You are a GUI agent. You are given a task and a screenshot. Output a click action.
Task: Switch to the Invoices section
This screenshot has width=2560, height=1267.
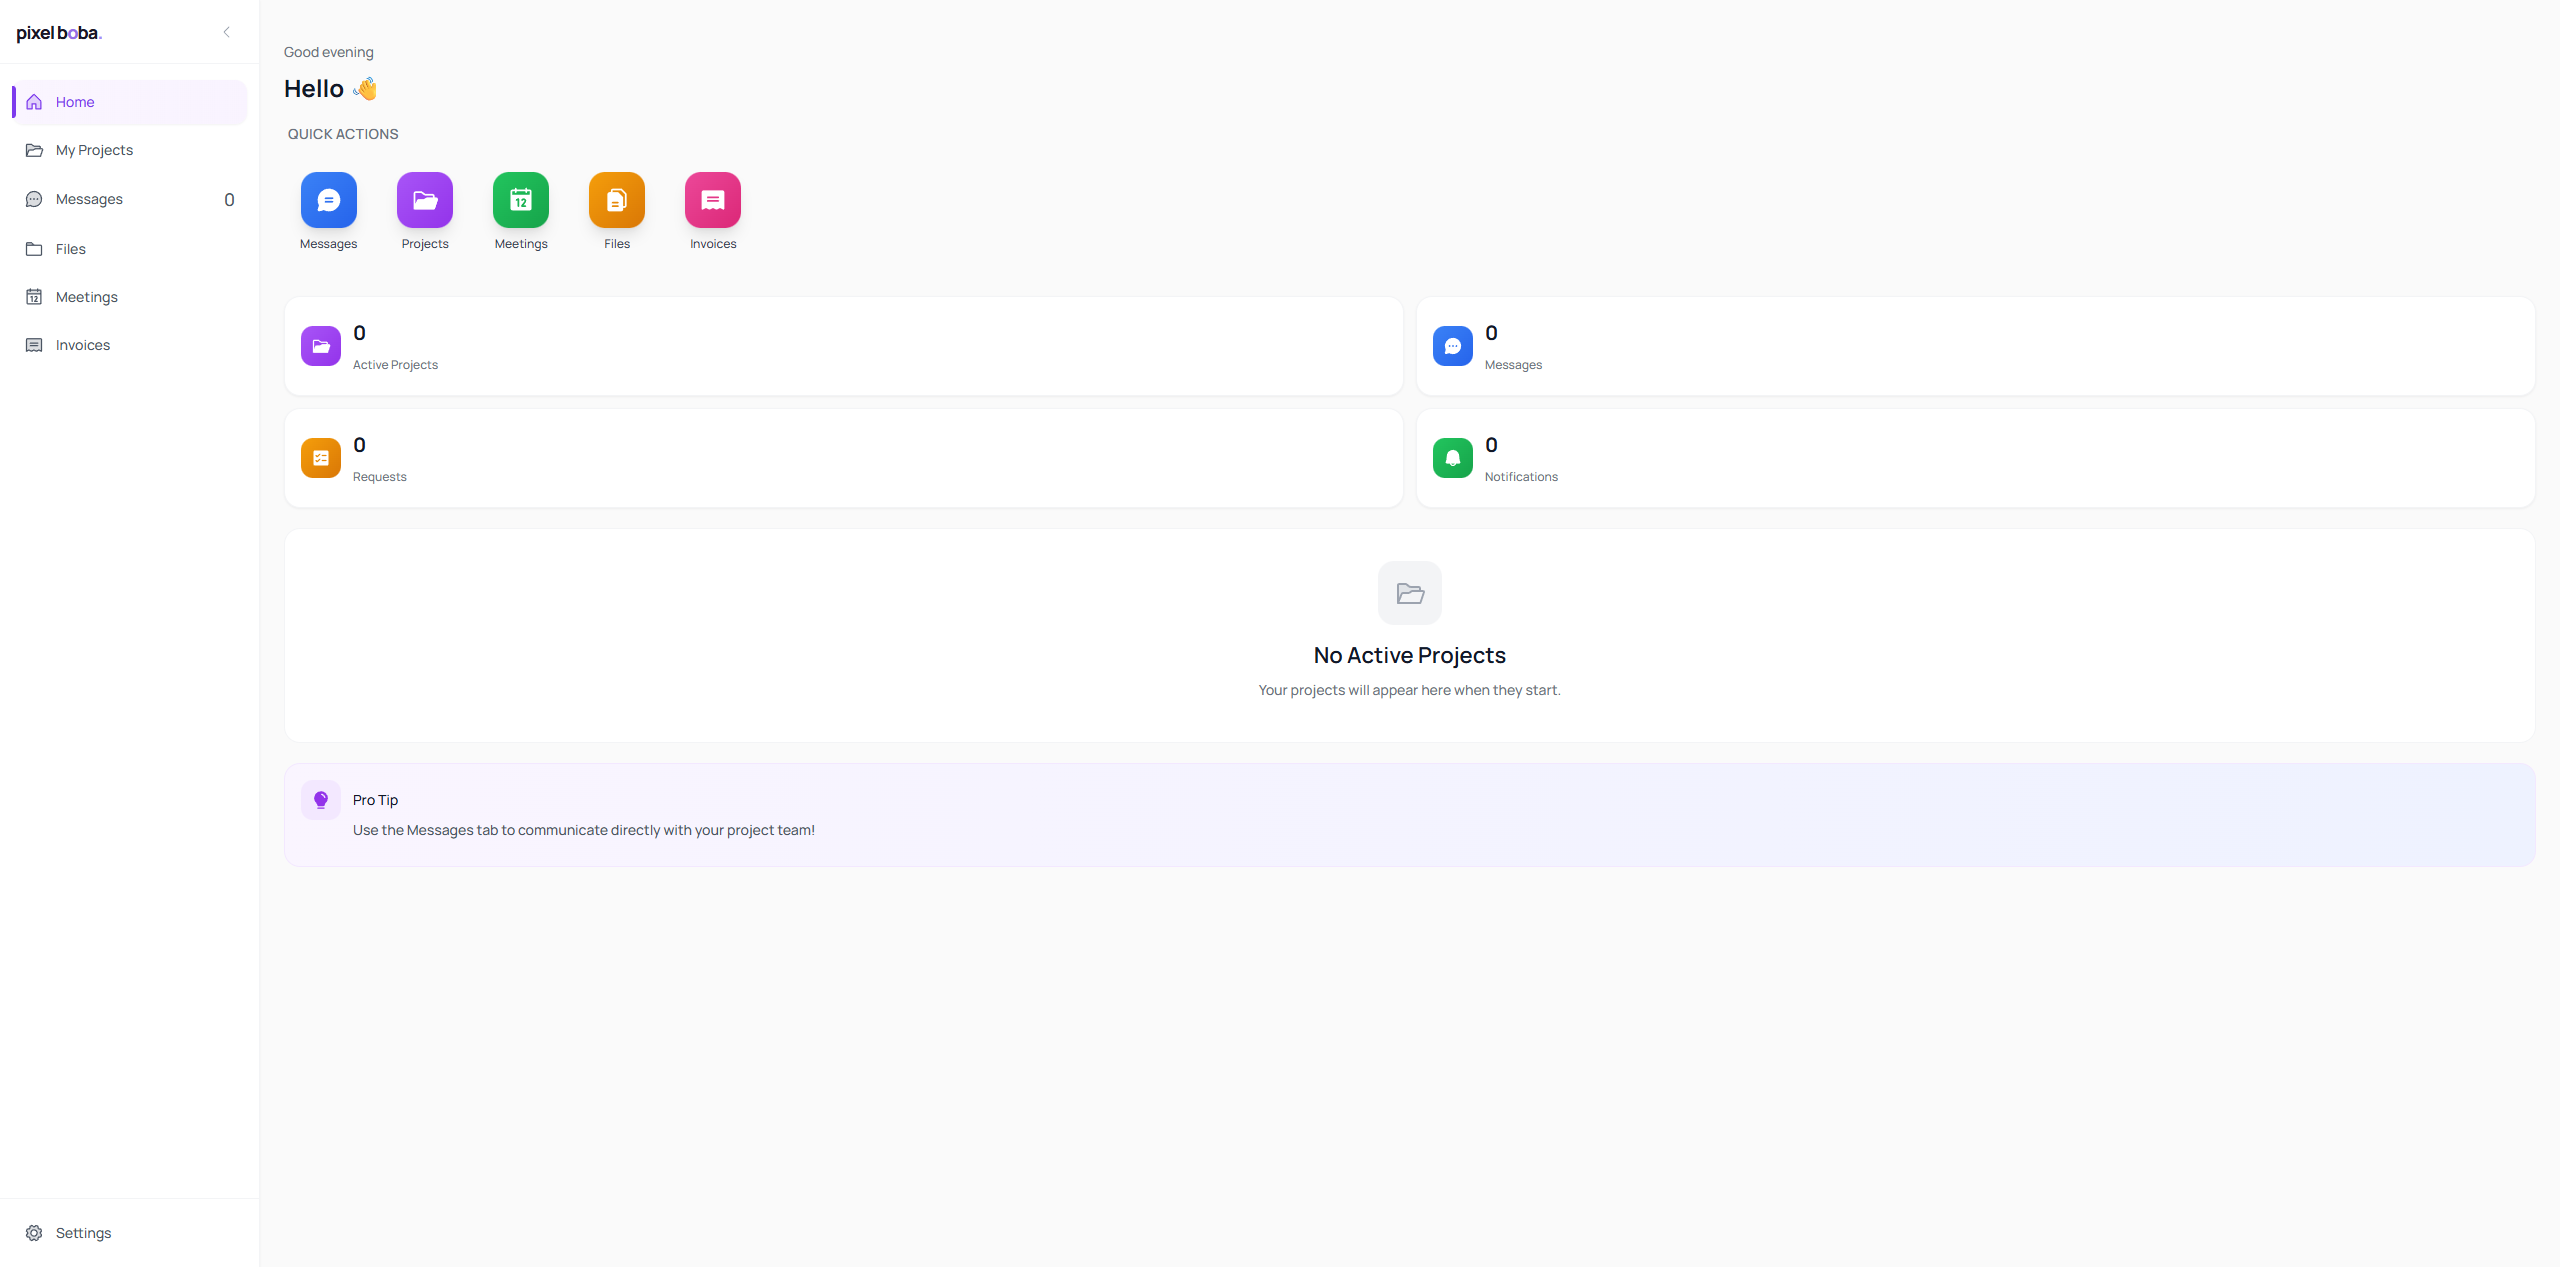(x=83, y=344)
